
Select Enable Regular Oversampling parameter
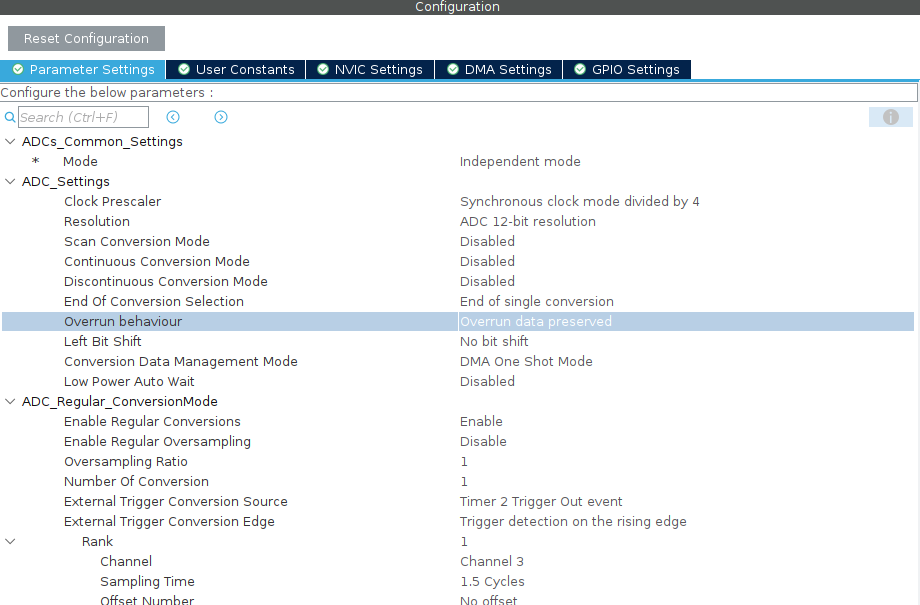[157, 441]
